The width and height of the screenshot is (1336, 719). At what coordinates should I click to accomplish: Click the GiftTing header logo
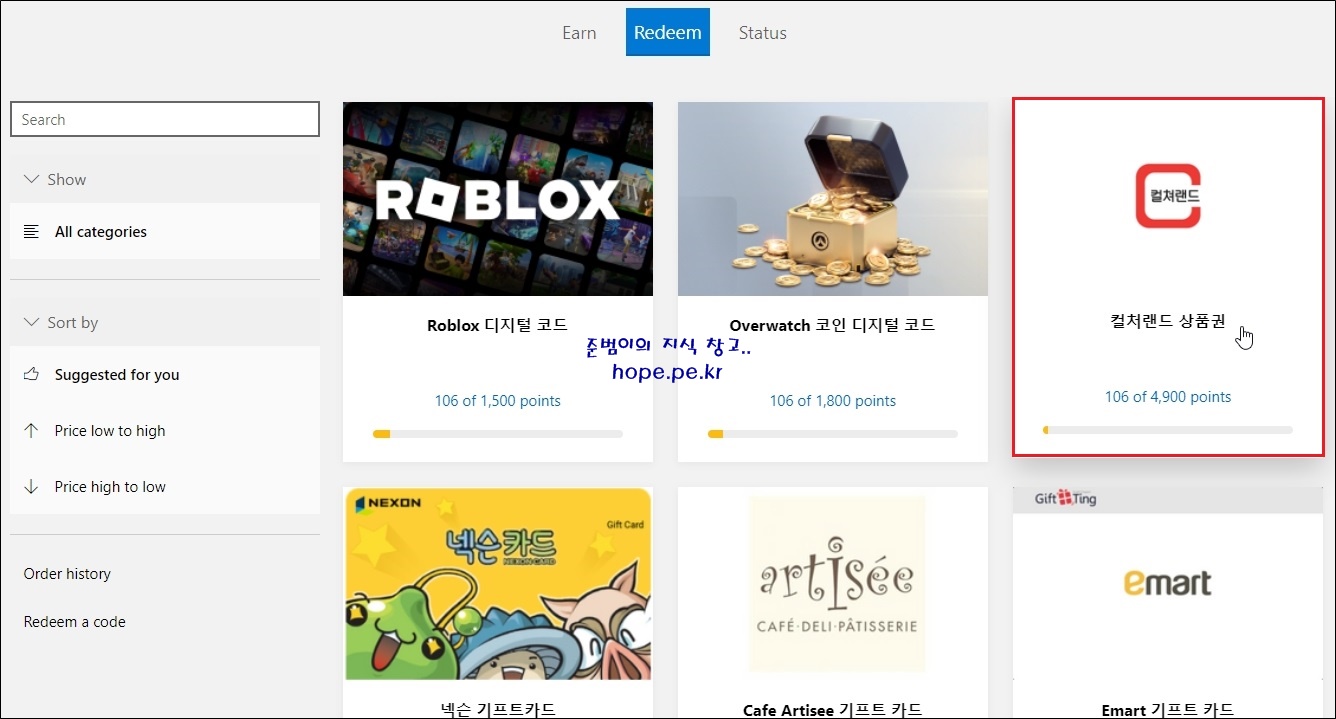1065,498
